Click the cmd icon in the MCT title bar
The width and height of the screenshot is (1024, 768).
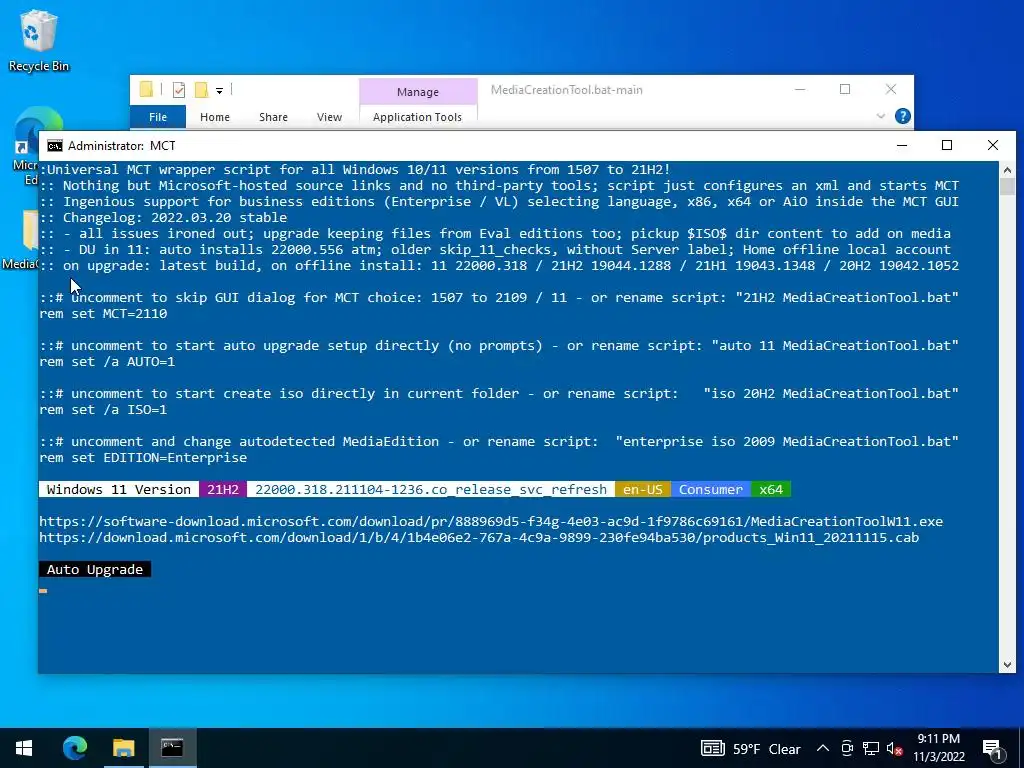pos(55,146)
